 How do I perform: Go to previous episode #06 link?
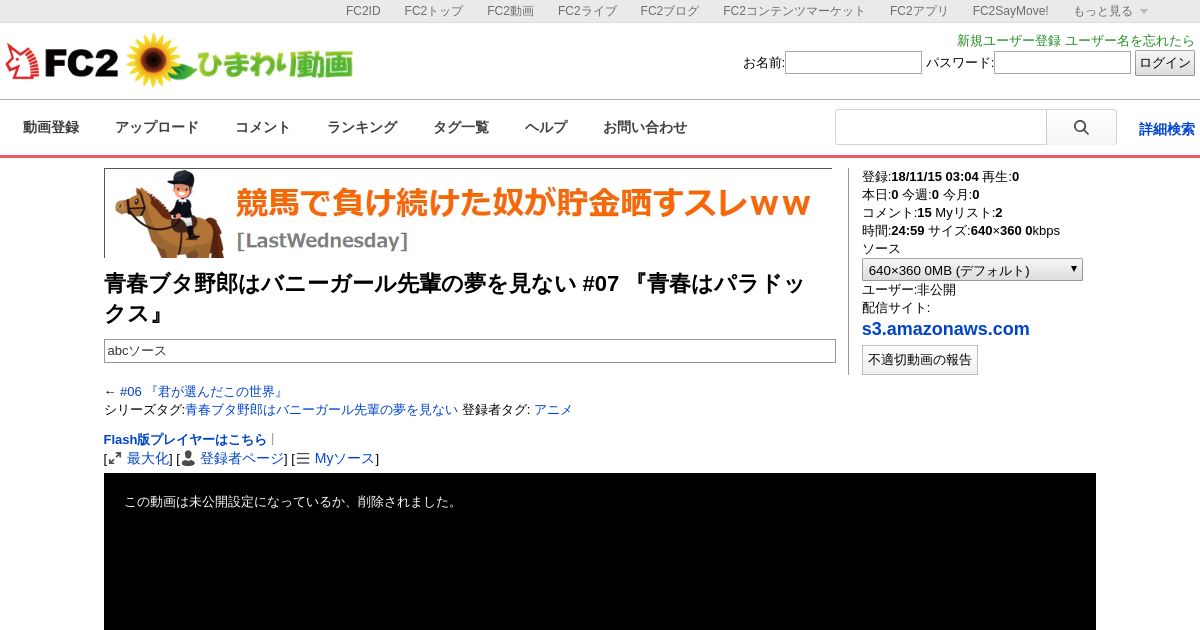(x=203, y=392)
